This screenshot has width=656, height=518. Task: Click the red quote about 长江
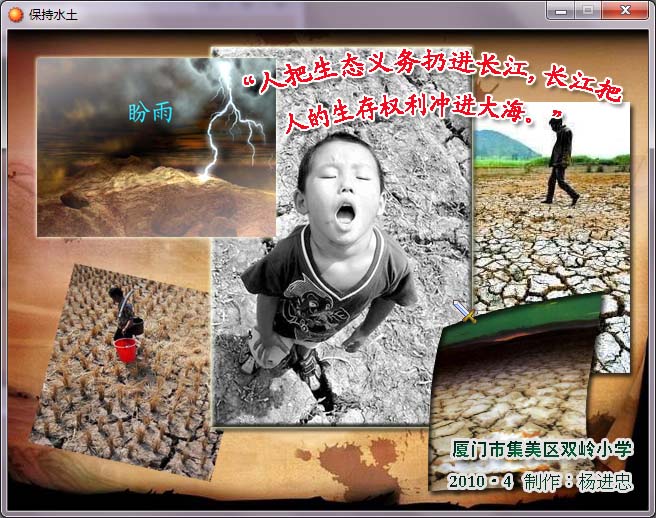tap(433, 91)
